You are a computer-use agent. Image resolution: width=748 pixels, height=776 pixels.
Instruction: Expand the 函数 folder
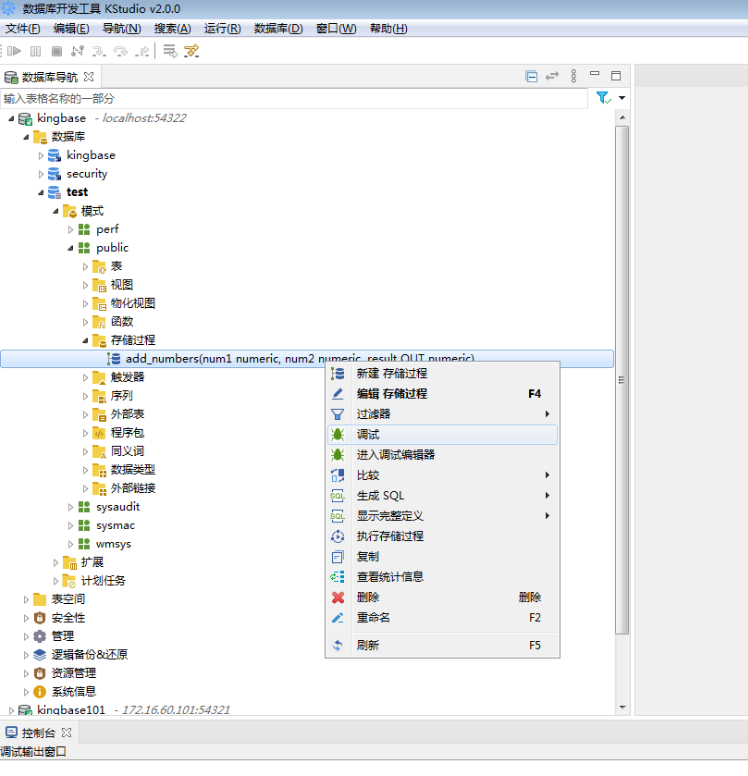click(85, 322)
